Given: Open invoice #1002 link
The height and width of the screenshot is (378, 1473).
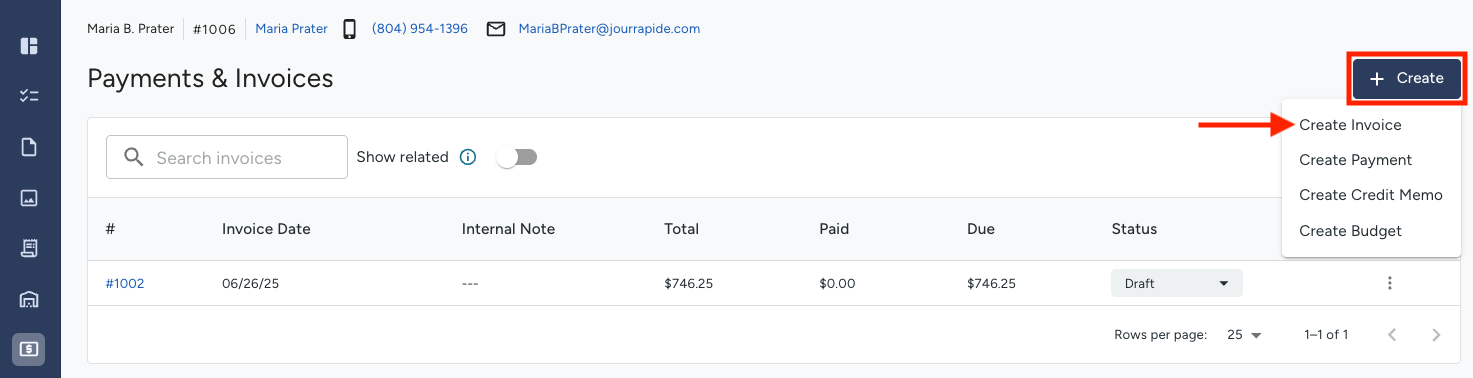Looking at the screenshot, I should pyautogui.click(x=125, y=283).
